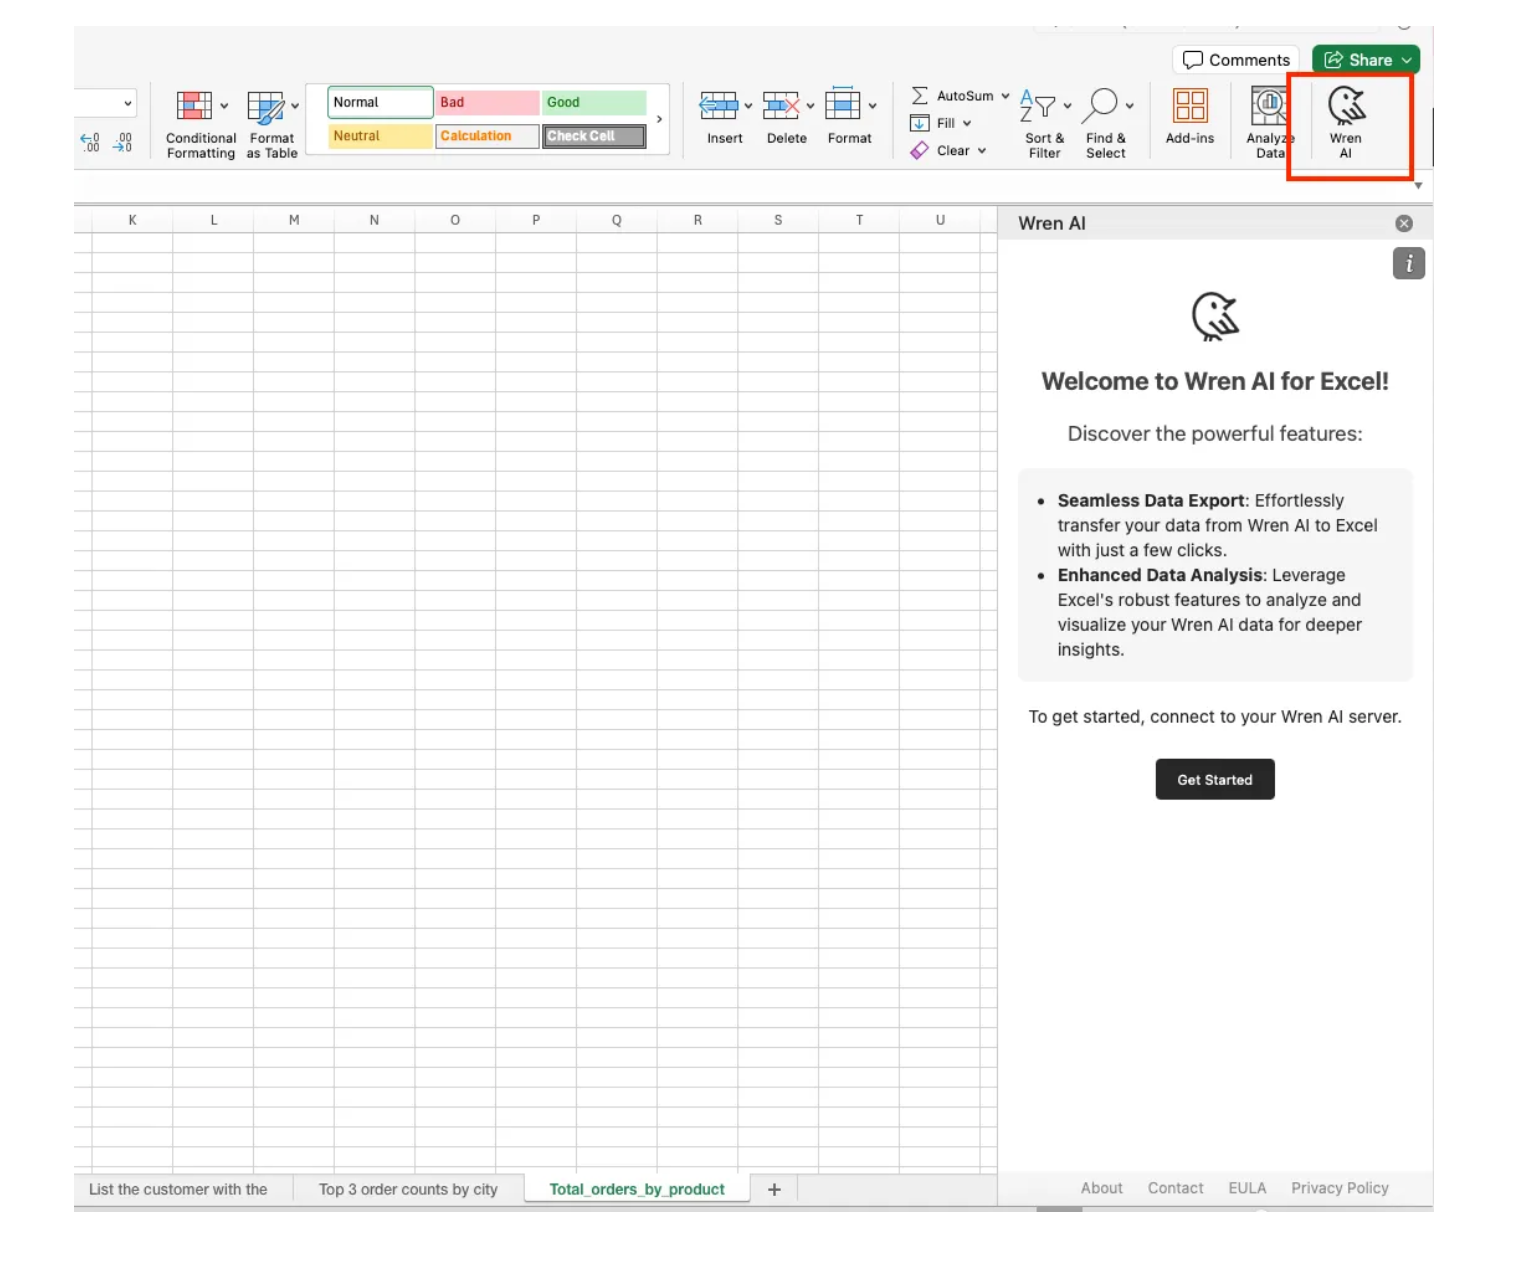Open the About link in pane footer
The height and width of the screenshot is (1284, 1534).
point(1101,1188)
